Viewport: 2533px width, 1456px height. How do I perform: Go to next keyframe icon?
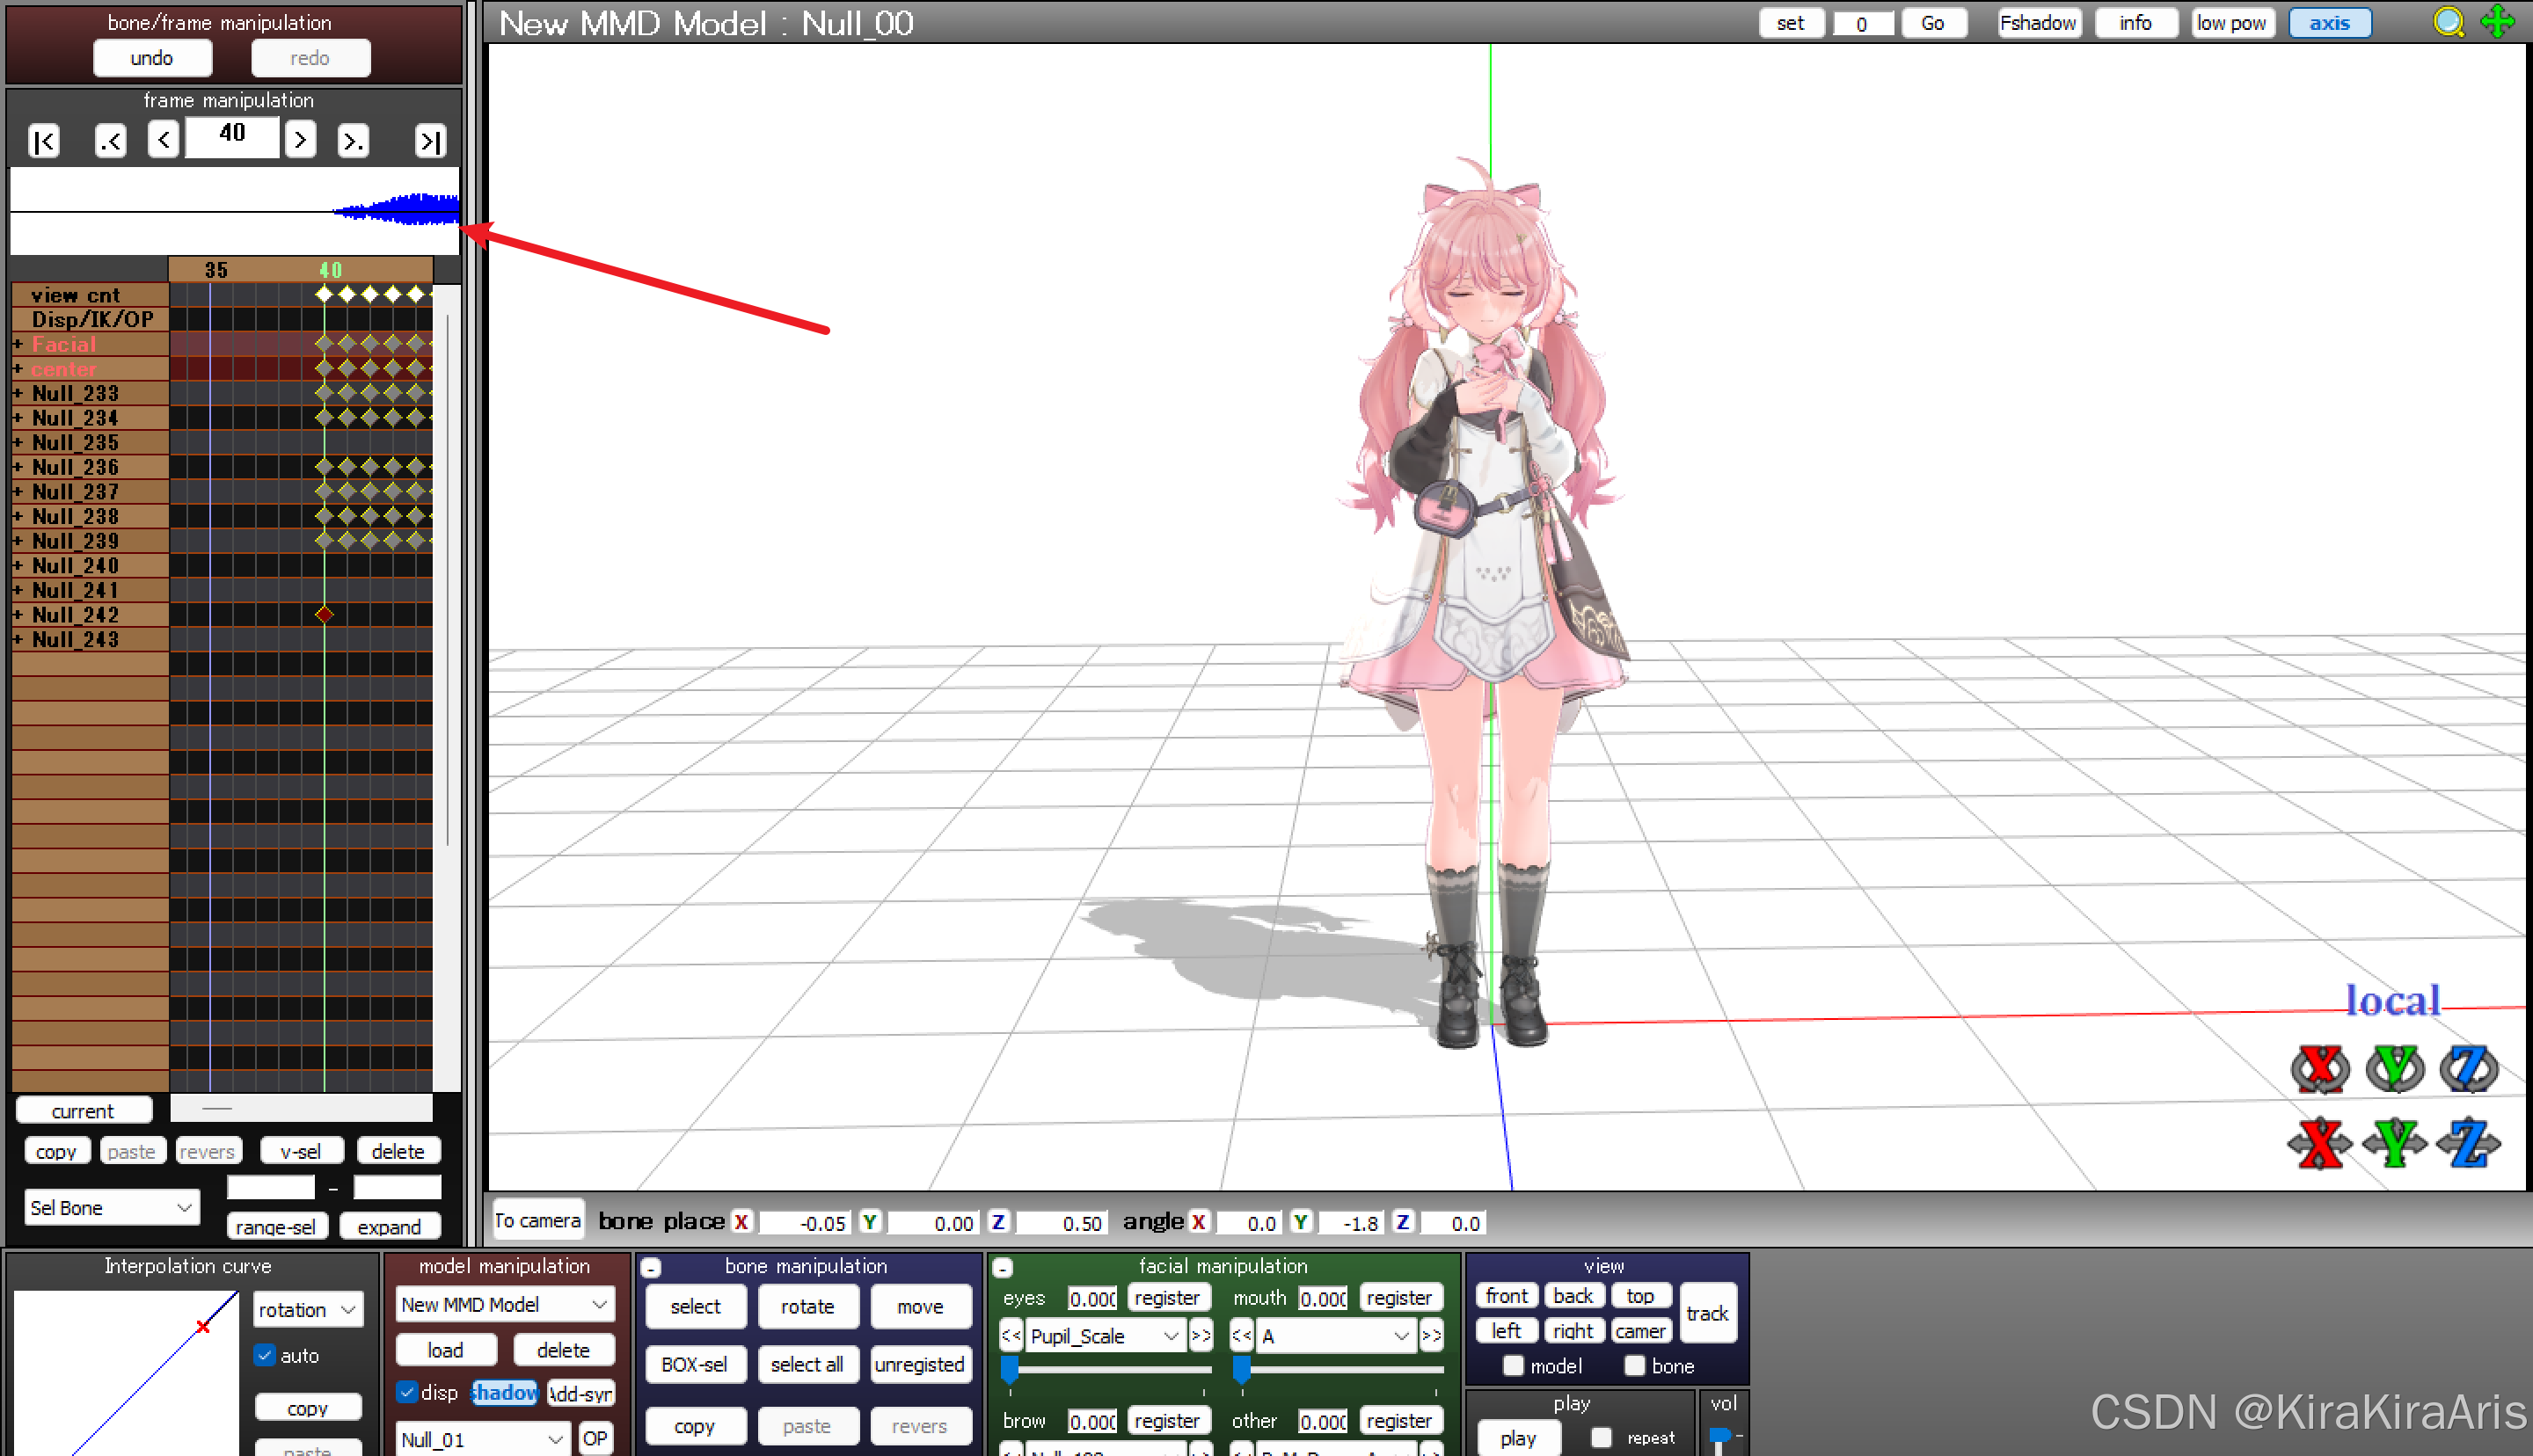[352, 141]
